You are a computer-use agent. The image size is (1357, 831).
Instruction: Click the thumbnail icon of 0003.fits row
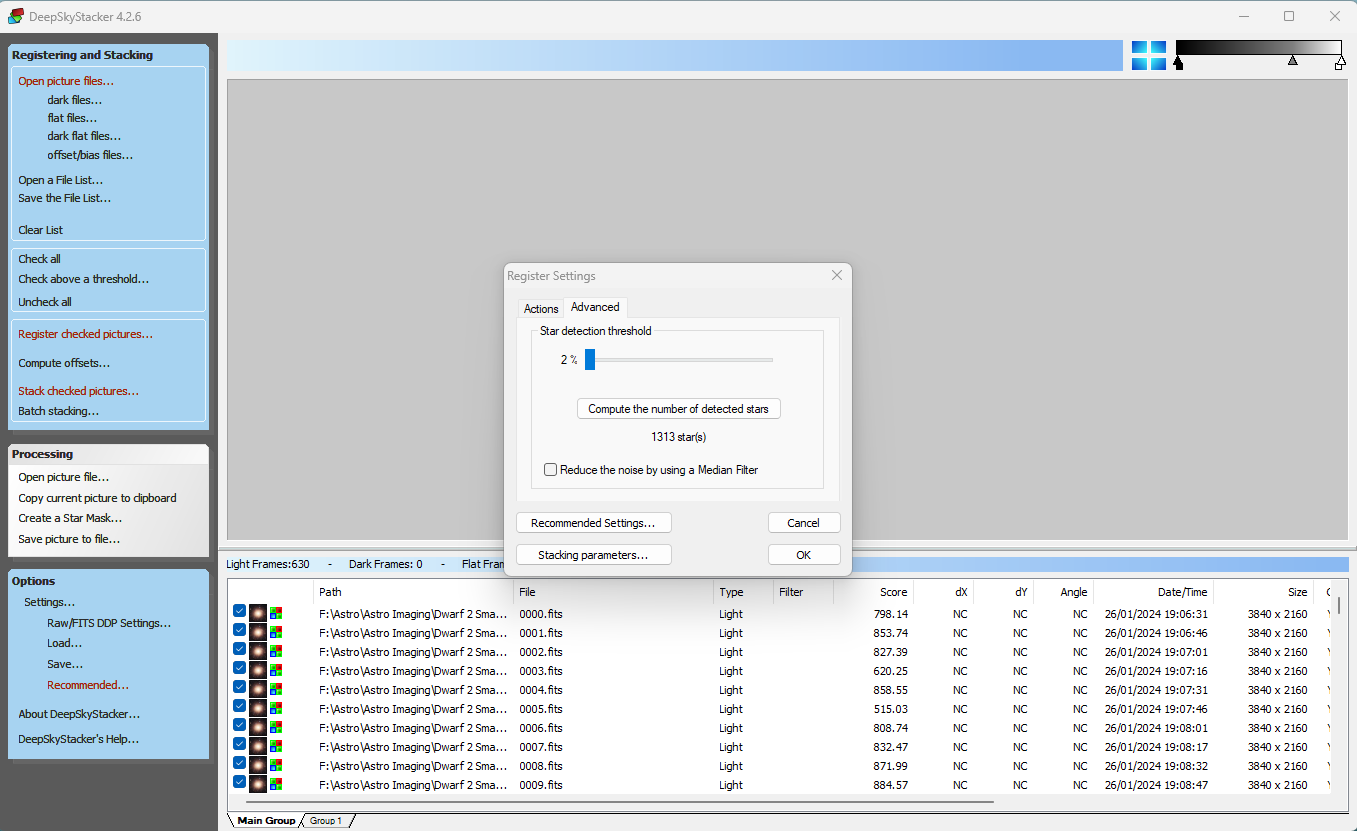[258, 670]
